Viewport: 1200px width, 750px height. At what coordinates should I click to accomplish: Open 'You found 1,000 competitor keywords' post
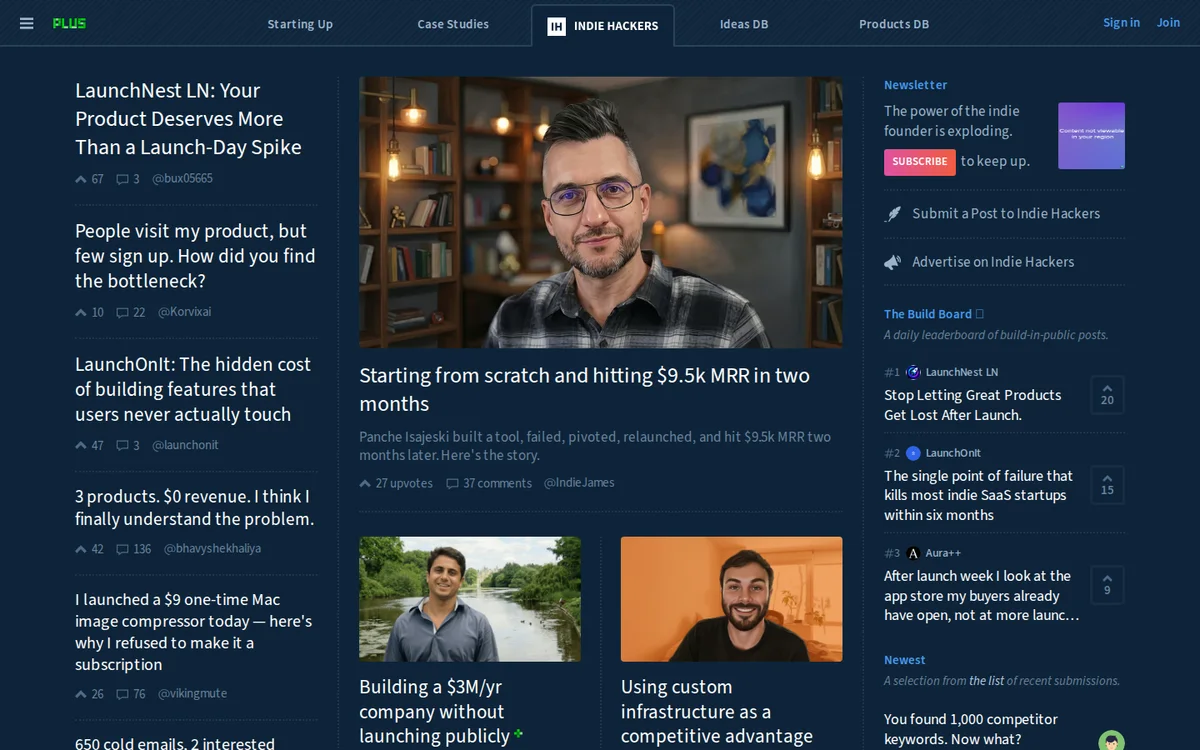click(x=971, y=729)
